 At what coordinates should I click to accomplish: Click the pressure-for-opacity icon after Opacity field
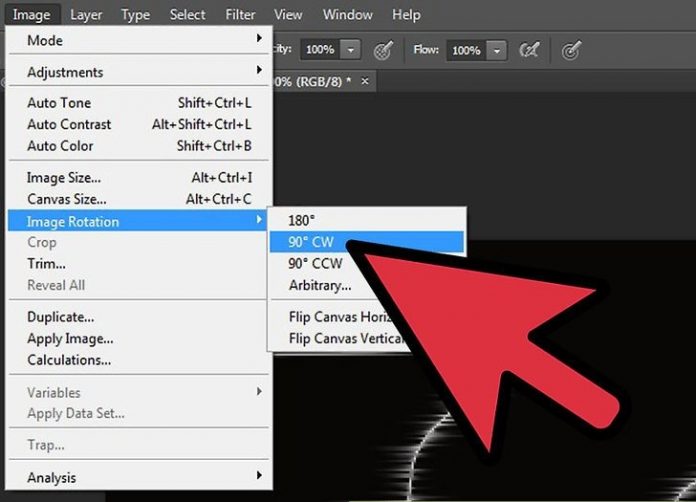[382, 49]
